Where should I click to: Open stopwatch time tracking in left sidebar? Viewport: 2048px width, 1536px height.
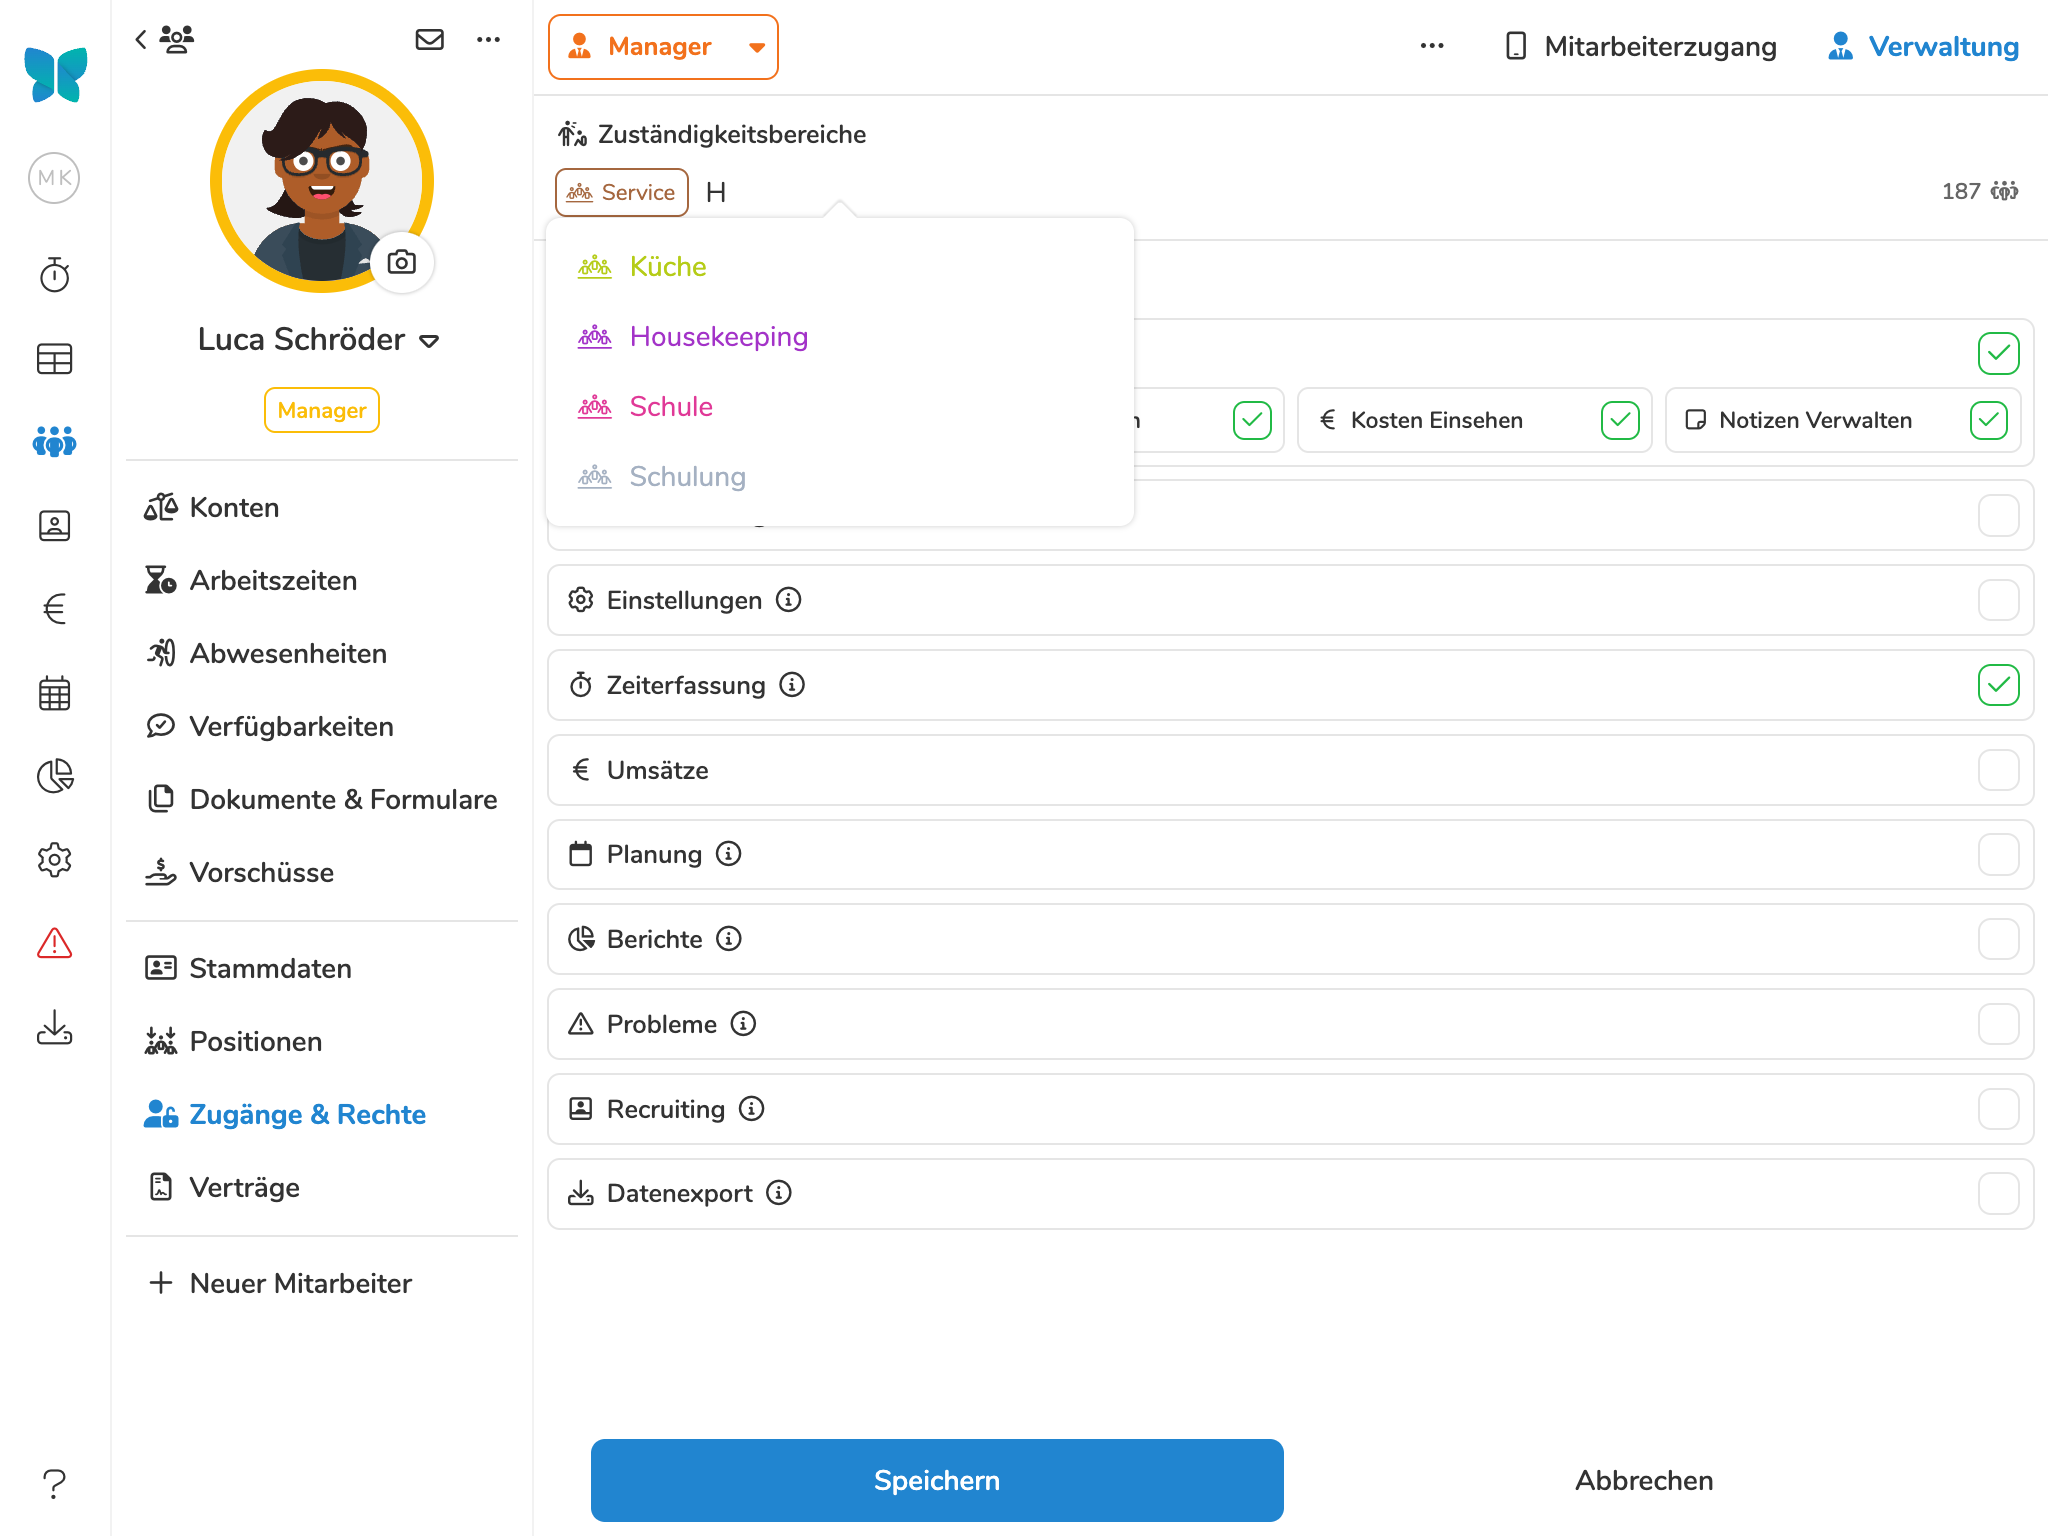[55, 275]
